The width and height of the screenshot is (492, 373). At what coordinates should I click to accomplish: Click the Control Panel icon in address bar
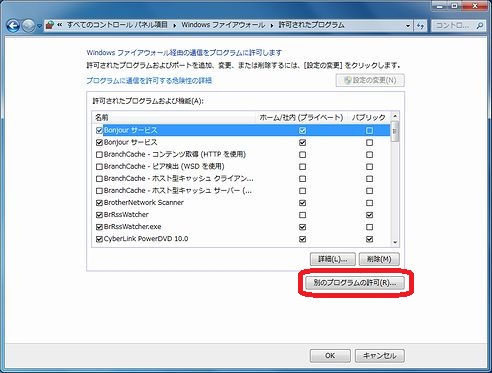[50, 25]
